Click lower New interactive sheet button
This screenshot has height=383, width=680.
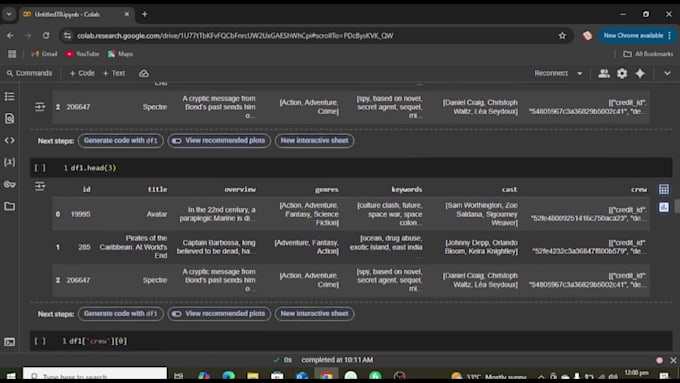tap(314, 314)
